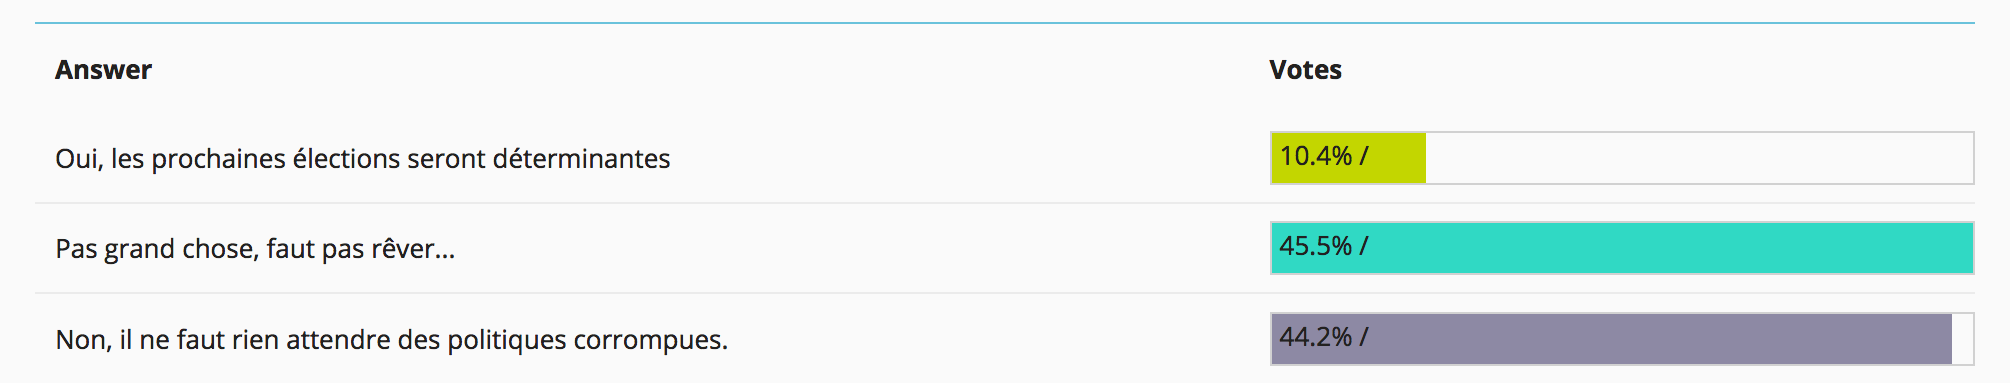Select answer 'Pas grand chose, faut pas rêver...'
The width and height of the screenshot is (2010, 383).
[x=255, y=249]
